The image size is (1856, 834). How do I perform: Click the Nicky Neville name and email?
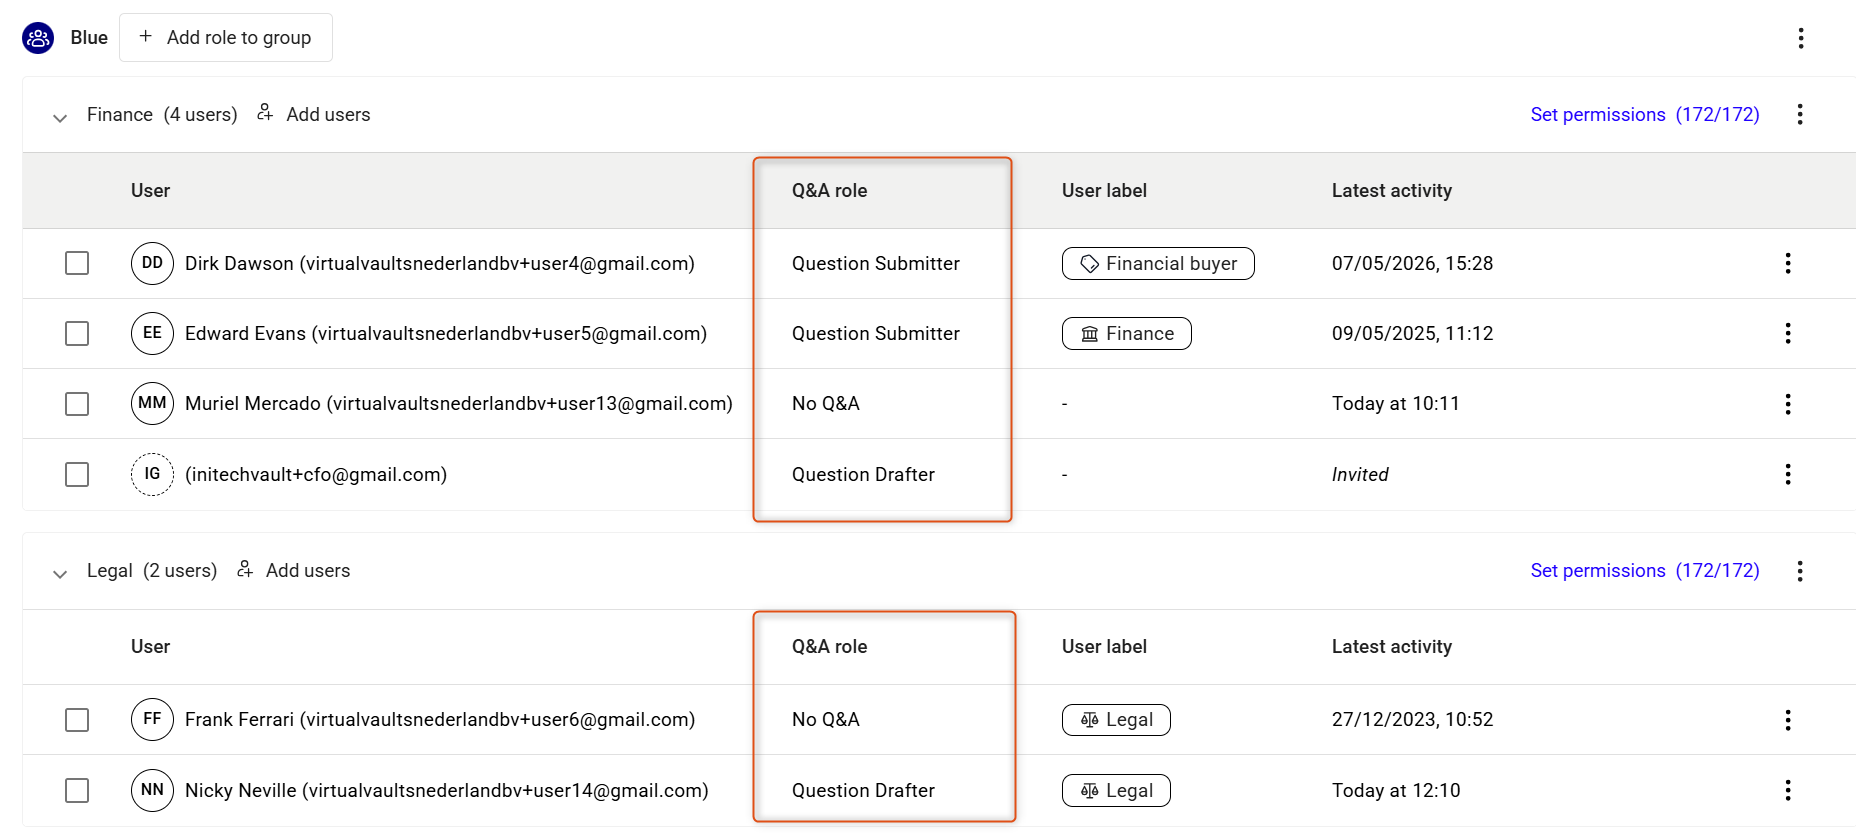click(x=447, y=790)
